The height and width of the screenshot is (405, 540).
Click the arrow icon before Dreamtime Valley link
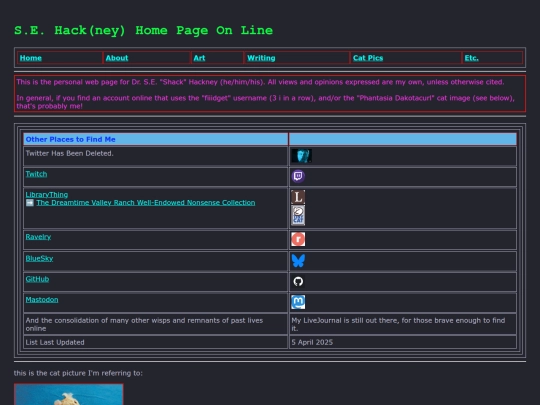pos(30,203)
